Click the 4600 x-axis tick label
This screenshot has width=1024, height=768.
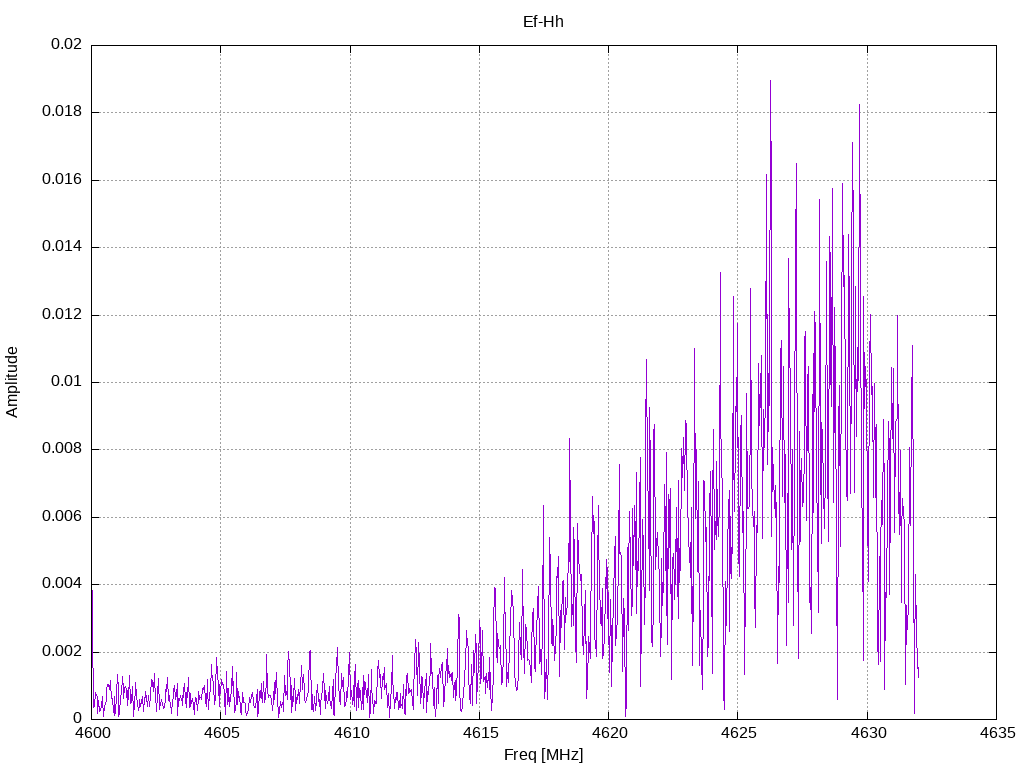coord(92,733)
